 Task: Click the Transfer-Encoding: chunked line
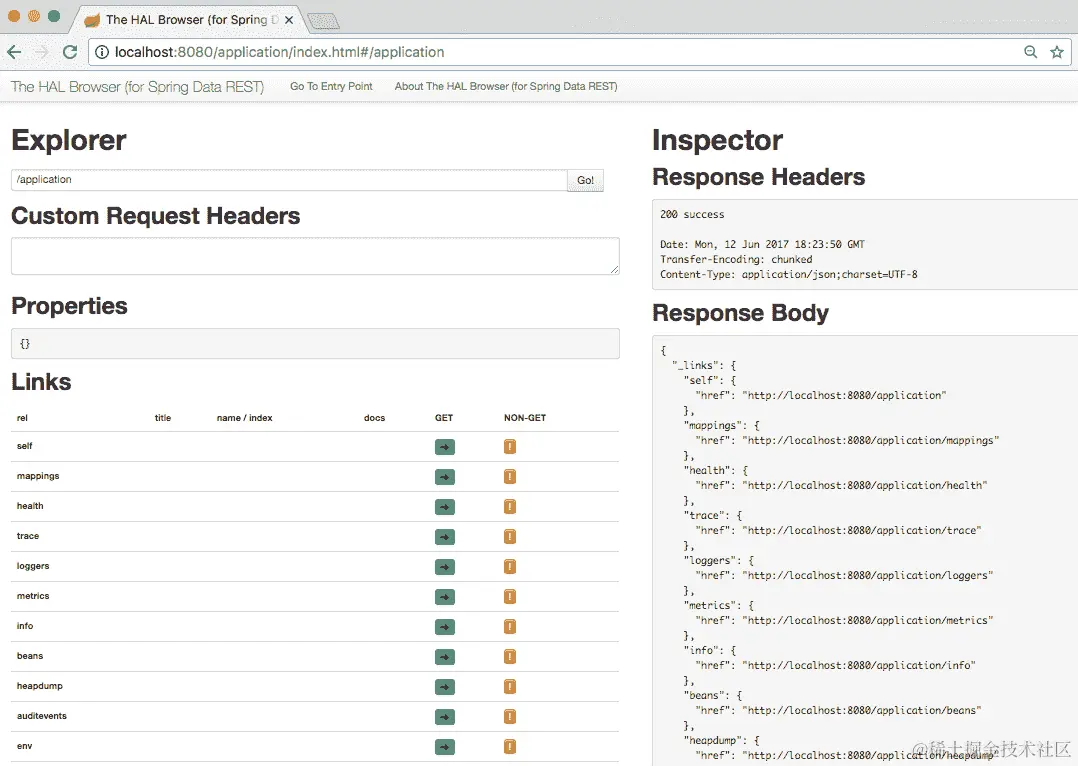tap(736, 259)
